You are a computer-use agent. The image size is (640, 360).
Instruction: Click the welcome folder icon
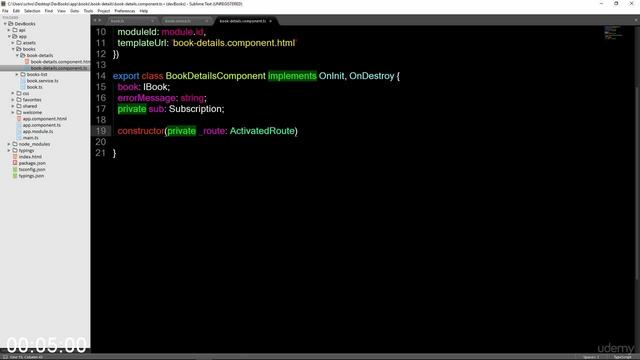(19, 112)
